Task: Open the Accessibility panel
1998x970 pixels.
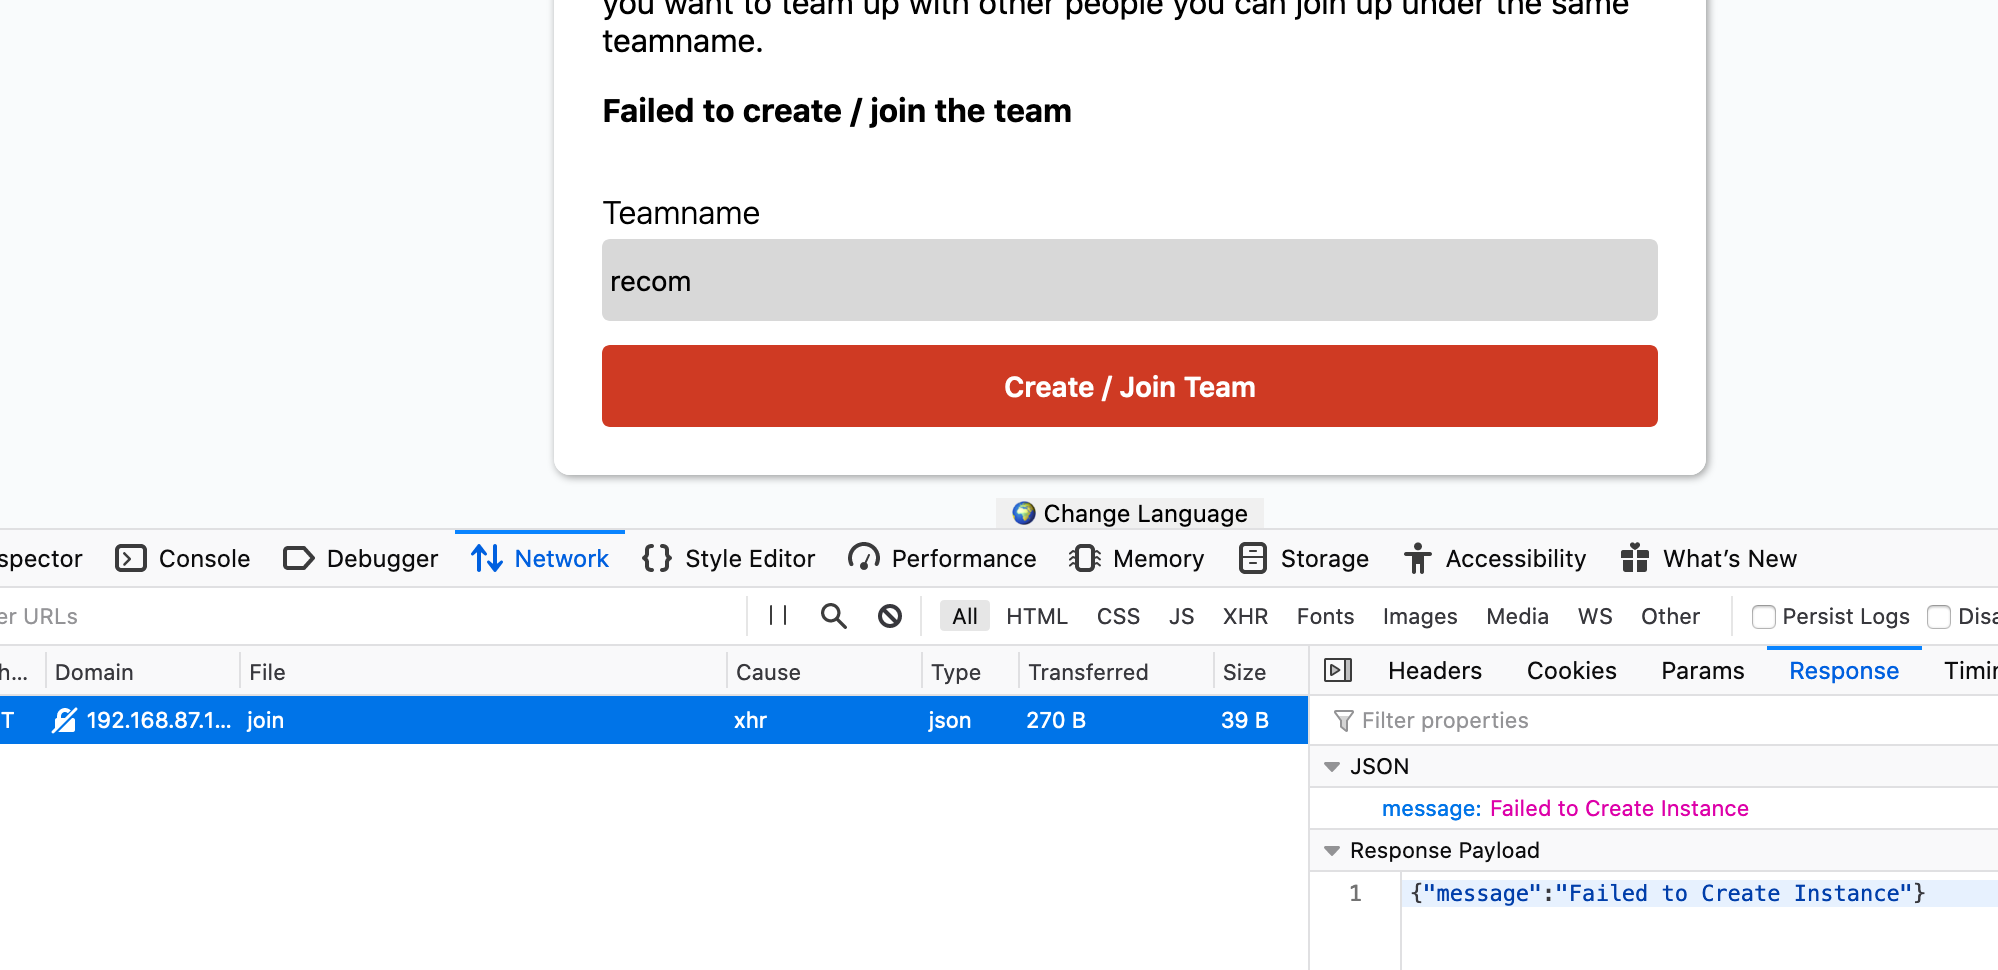Action: [1515, 558]
